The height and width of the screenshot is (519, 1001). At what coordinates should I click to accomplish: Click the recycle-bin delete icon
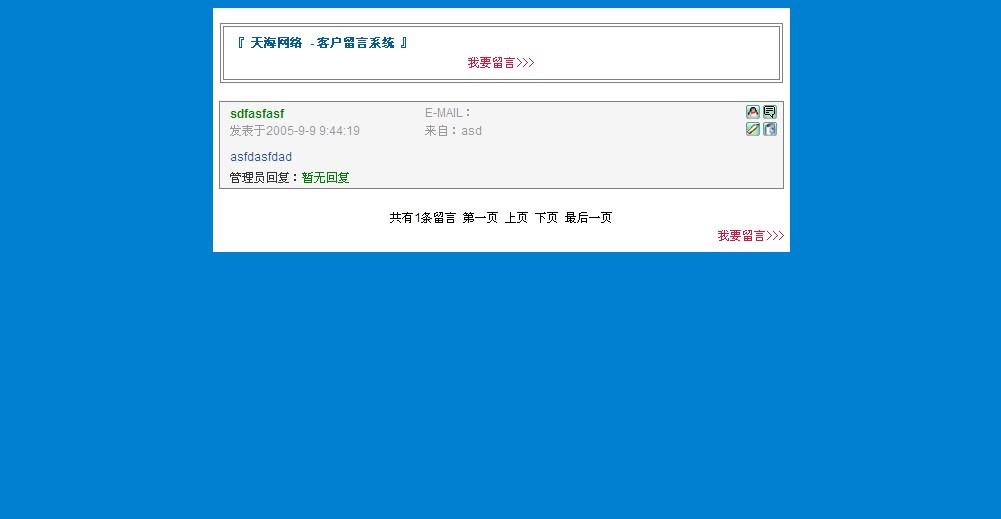pos(770,129)
